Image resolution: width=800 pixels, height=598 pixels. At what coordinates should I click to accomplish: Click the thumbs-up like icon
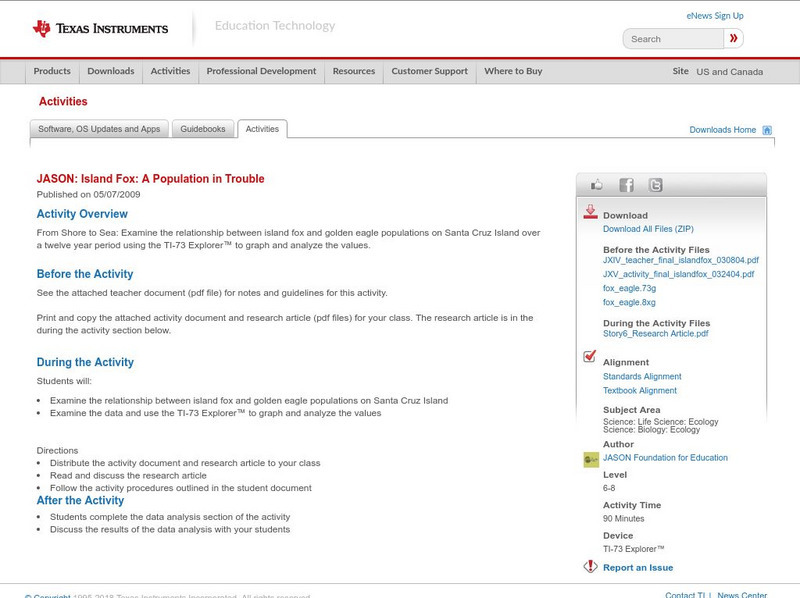click(596, 185)
